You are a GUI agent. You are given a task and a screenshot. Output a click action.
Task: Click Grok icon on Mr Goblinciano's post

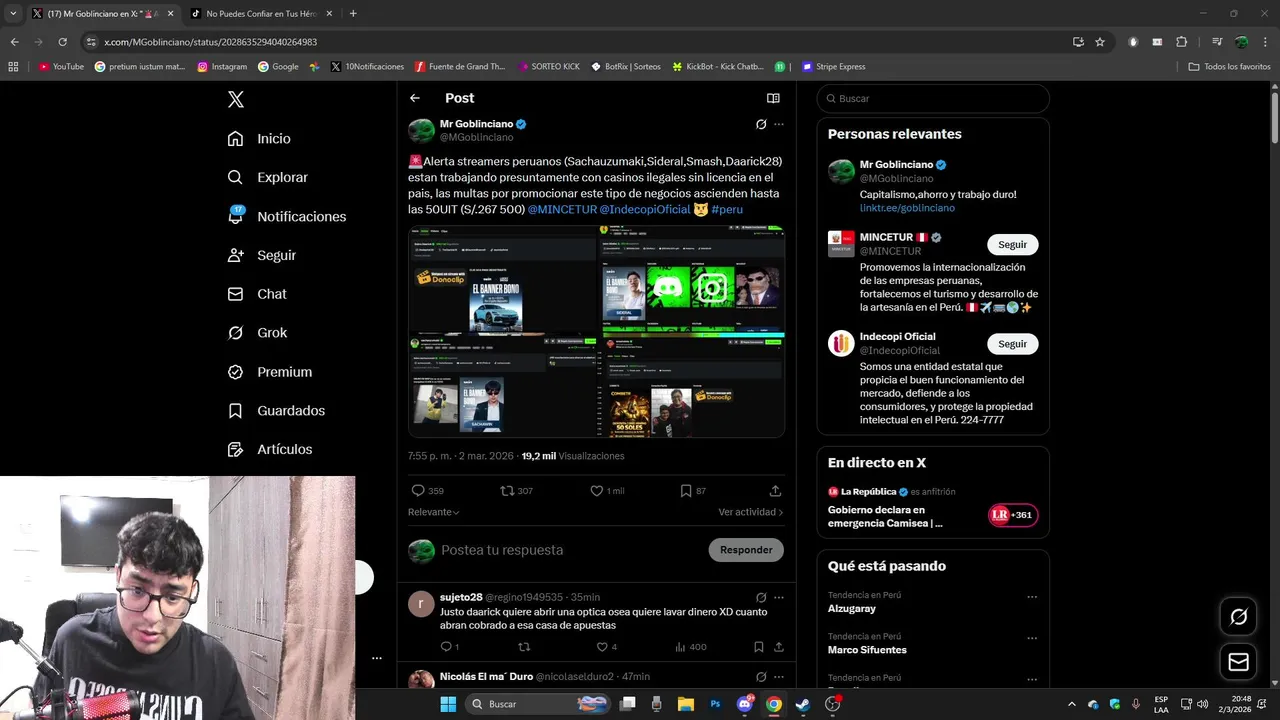[x=761, y=124]
